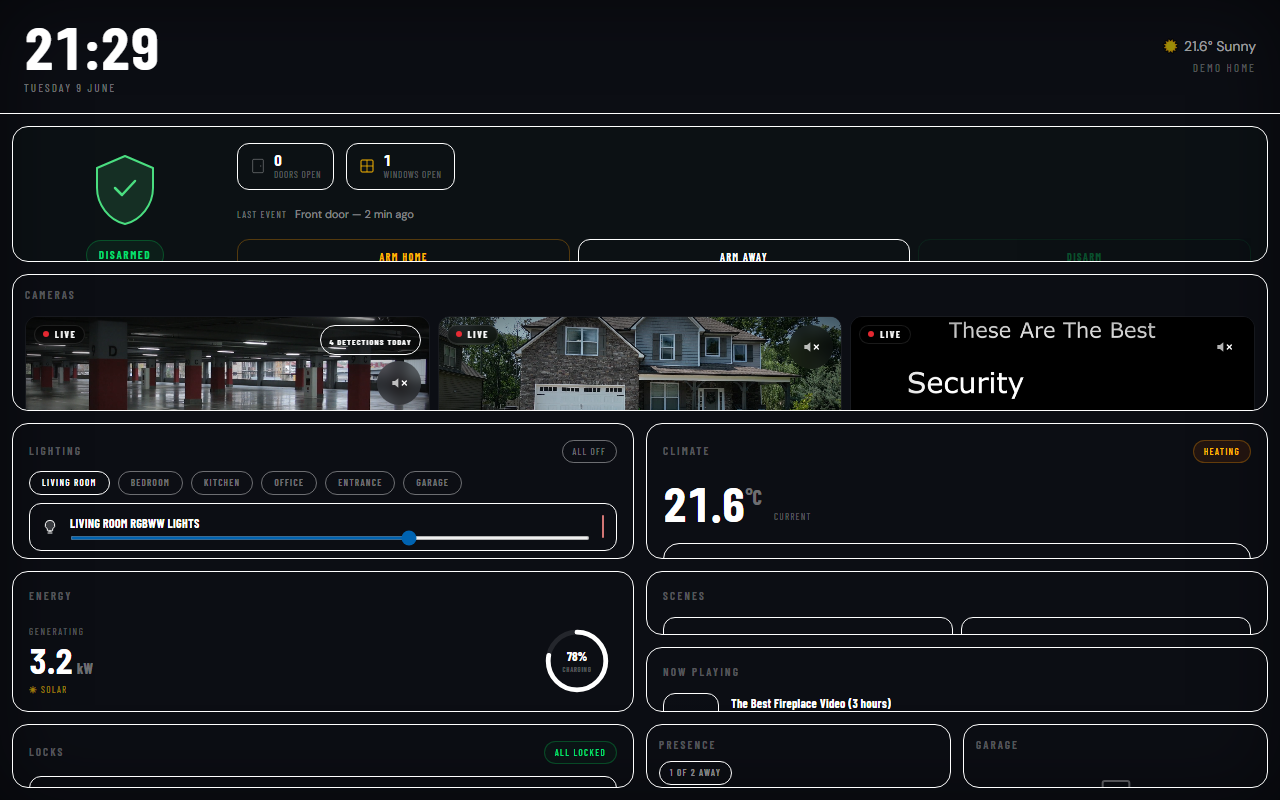
Task: Click the Living Room RGBWW lightbulb icon
Action: (x=50, y=526)
